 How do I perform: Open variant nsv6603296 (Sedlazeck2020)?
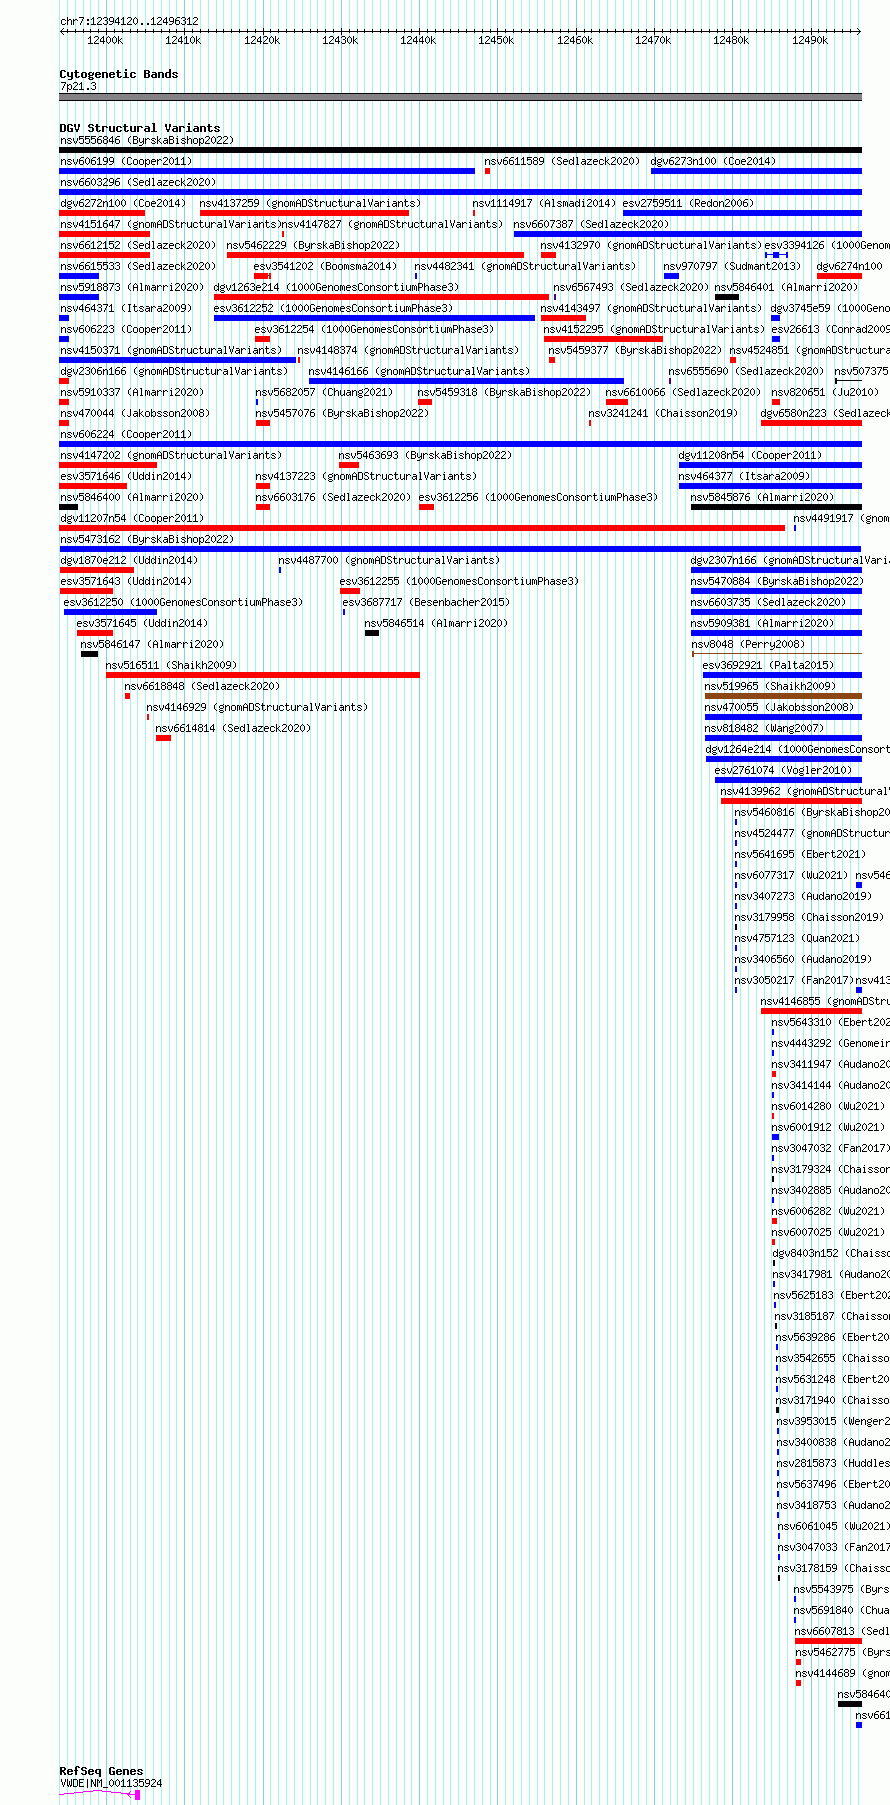pos(138,182)
